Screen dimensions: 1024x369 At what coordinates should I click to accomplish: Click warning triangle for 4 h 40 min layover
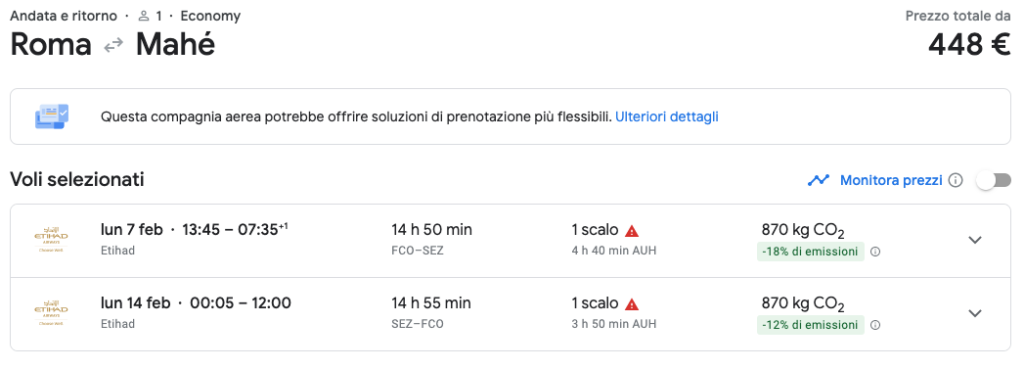point(632,231)
